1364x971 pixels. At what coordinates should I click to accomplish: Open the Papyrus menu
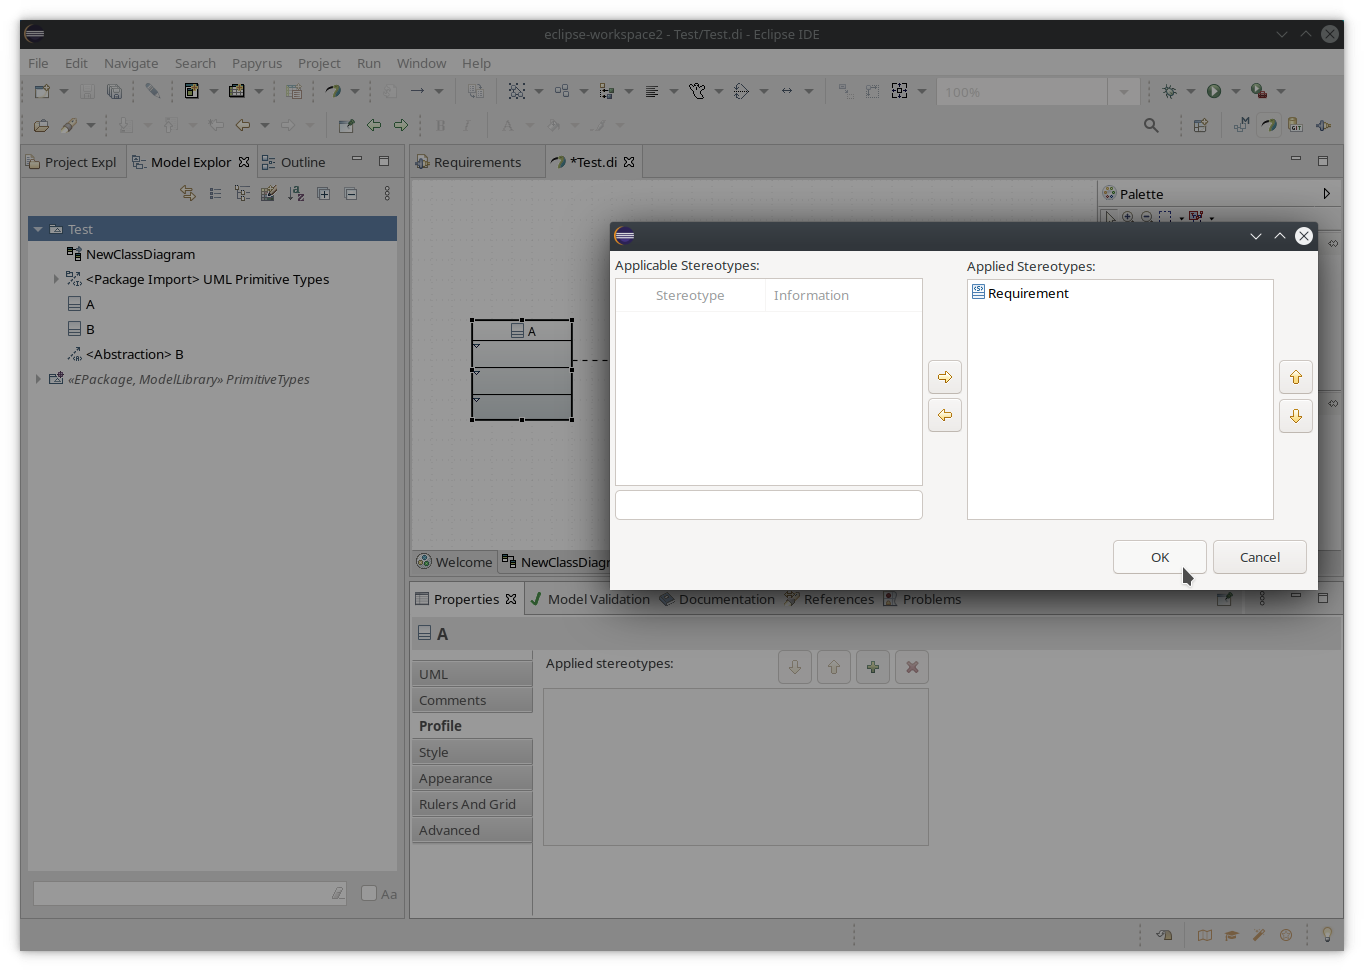pos(257,63)
